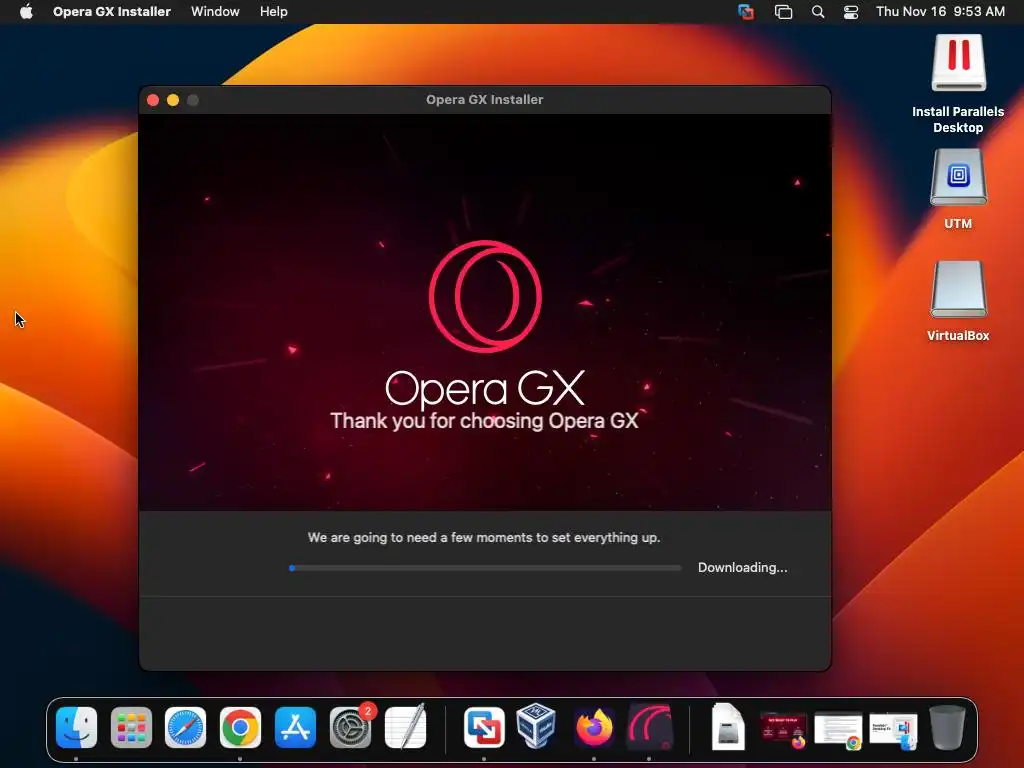Image resolution: width=1024 pixels, height=768 pixels.
Task: Open the Help menu
Action: (x=273, y=12)
